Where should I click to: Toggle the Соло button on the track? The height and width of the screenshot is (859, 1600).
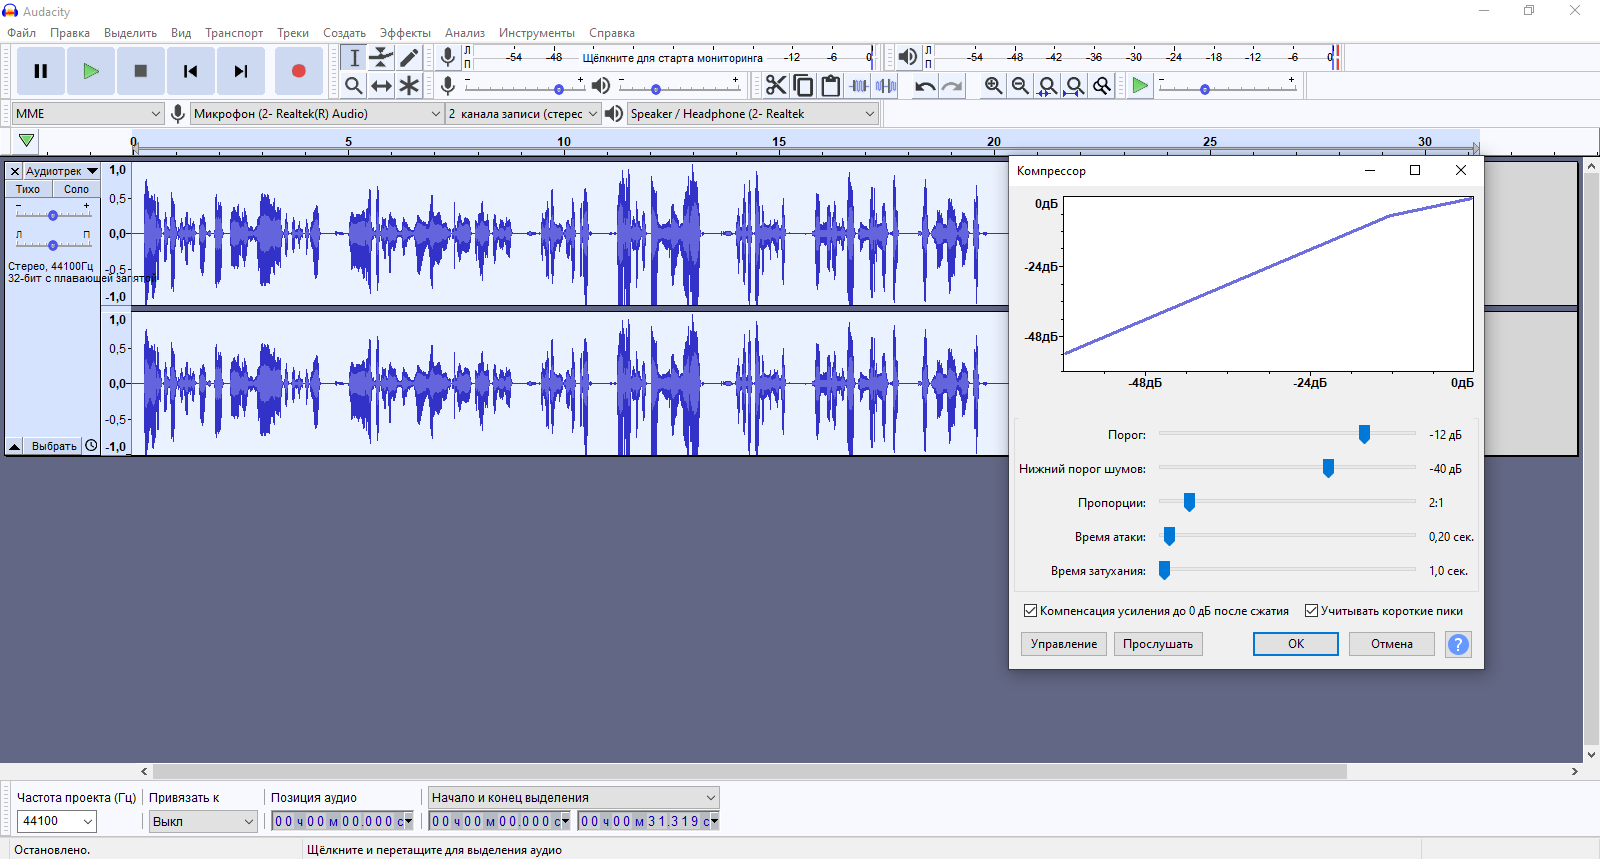[x=76, y=189]
